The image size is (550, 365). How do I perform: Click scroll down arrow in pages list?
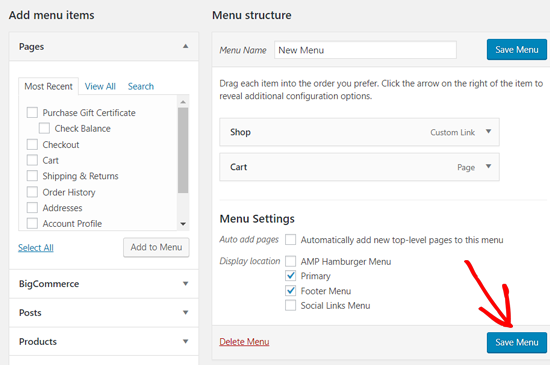pyautogui.click(x=183, y=224)
